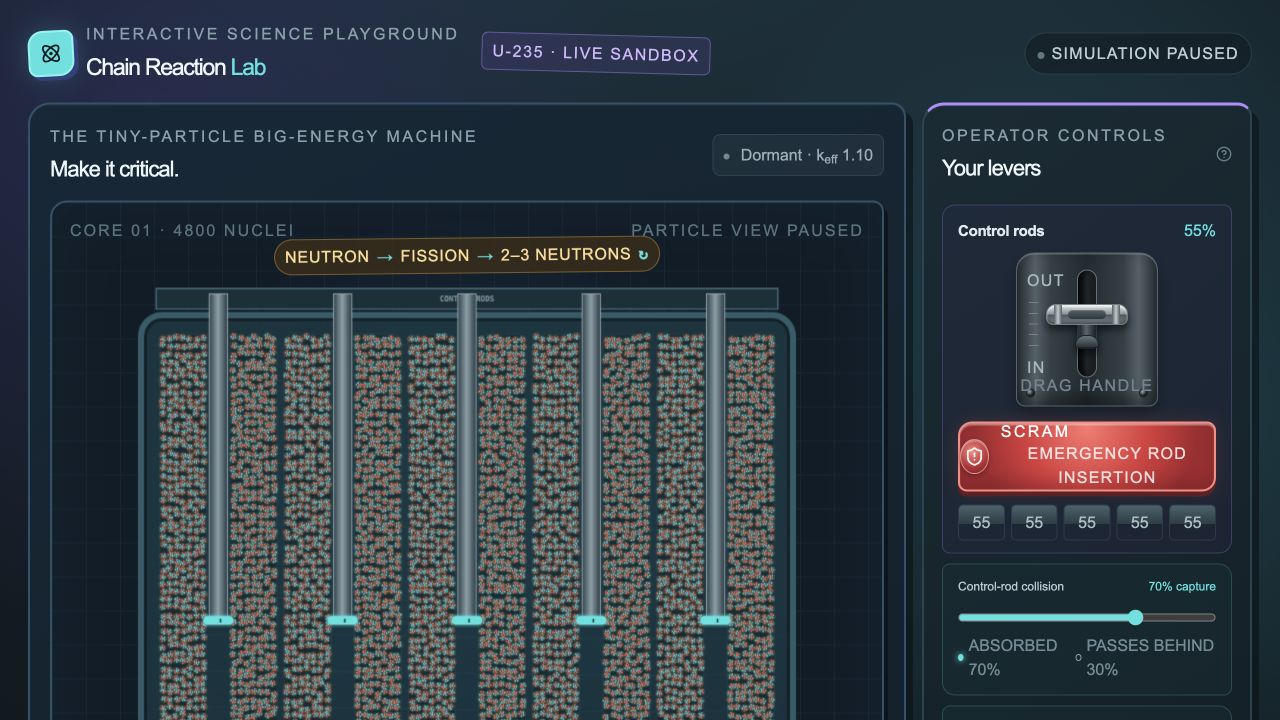Click the 70% capture readout

pos(1182,587)
